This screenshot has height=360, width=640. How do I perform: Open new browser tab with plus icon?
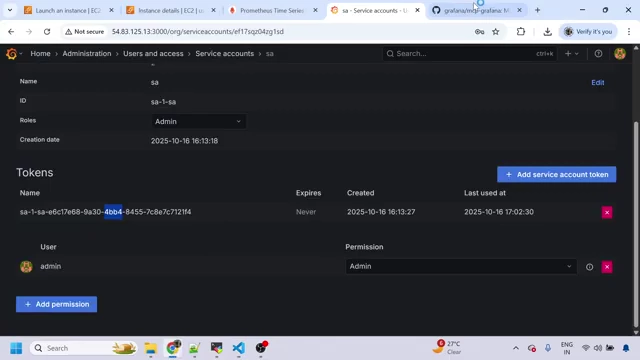[x=537, y=10]
